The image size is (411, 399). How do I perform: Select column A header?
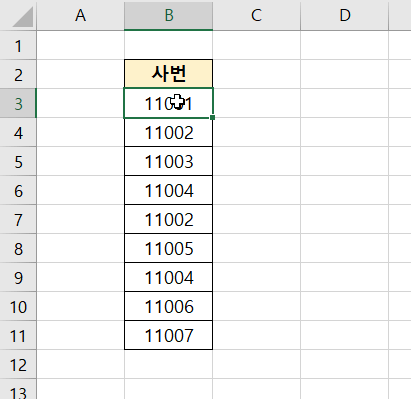coord(80,15)
